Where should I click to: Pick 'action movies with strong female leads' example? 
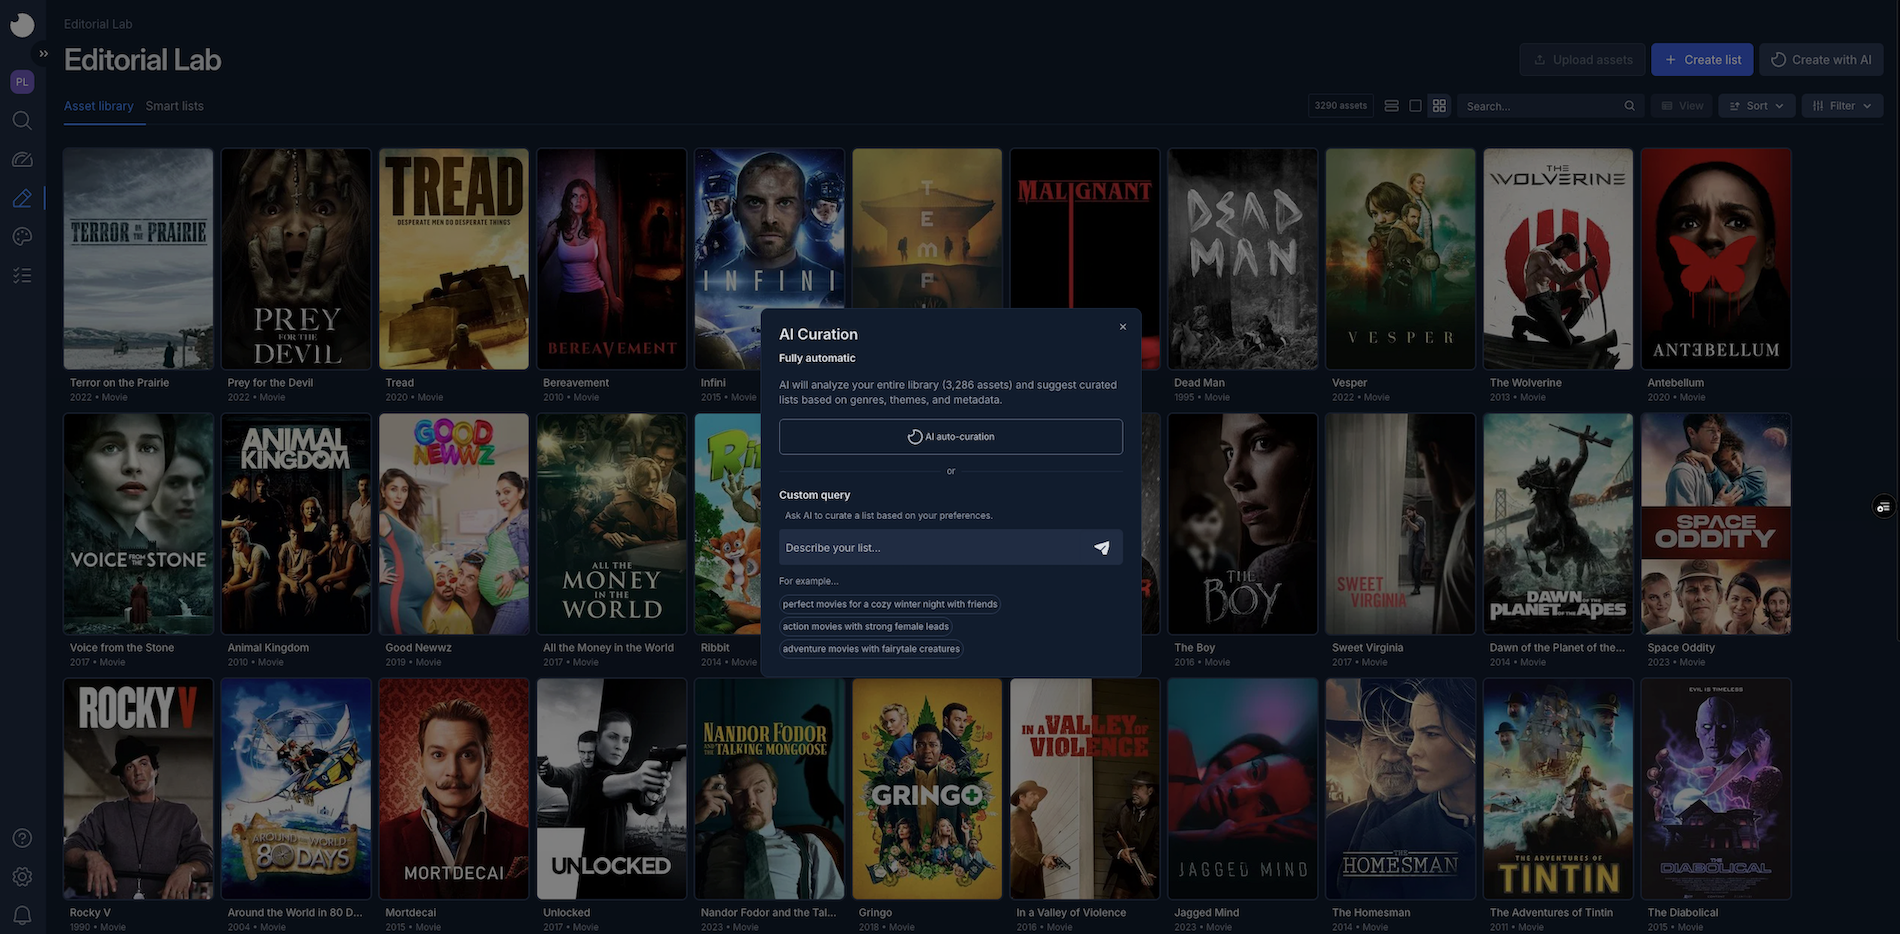[x=866, y=627]
